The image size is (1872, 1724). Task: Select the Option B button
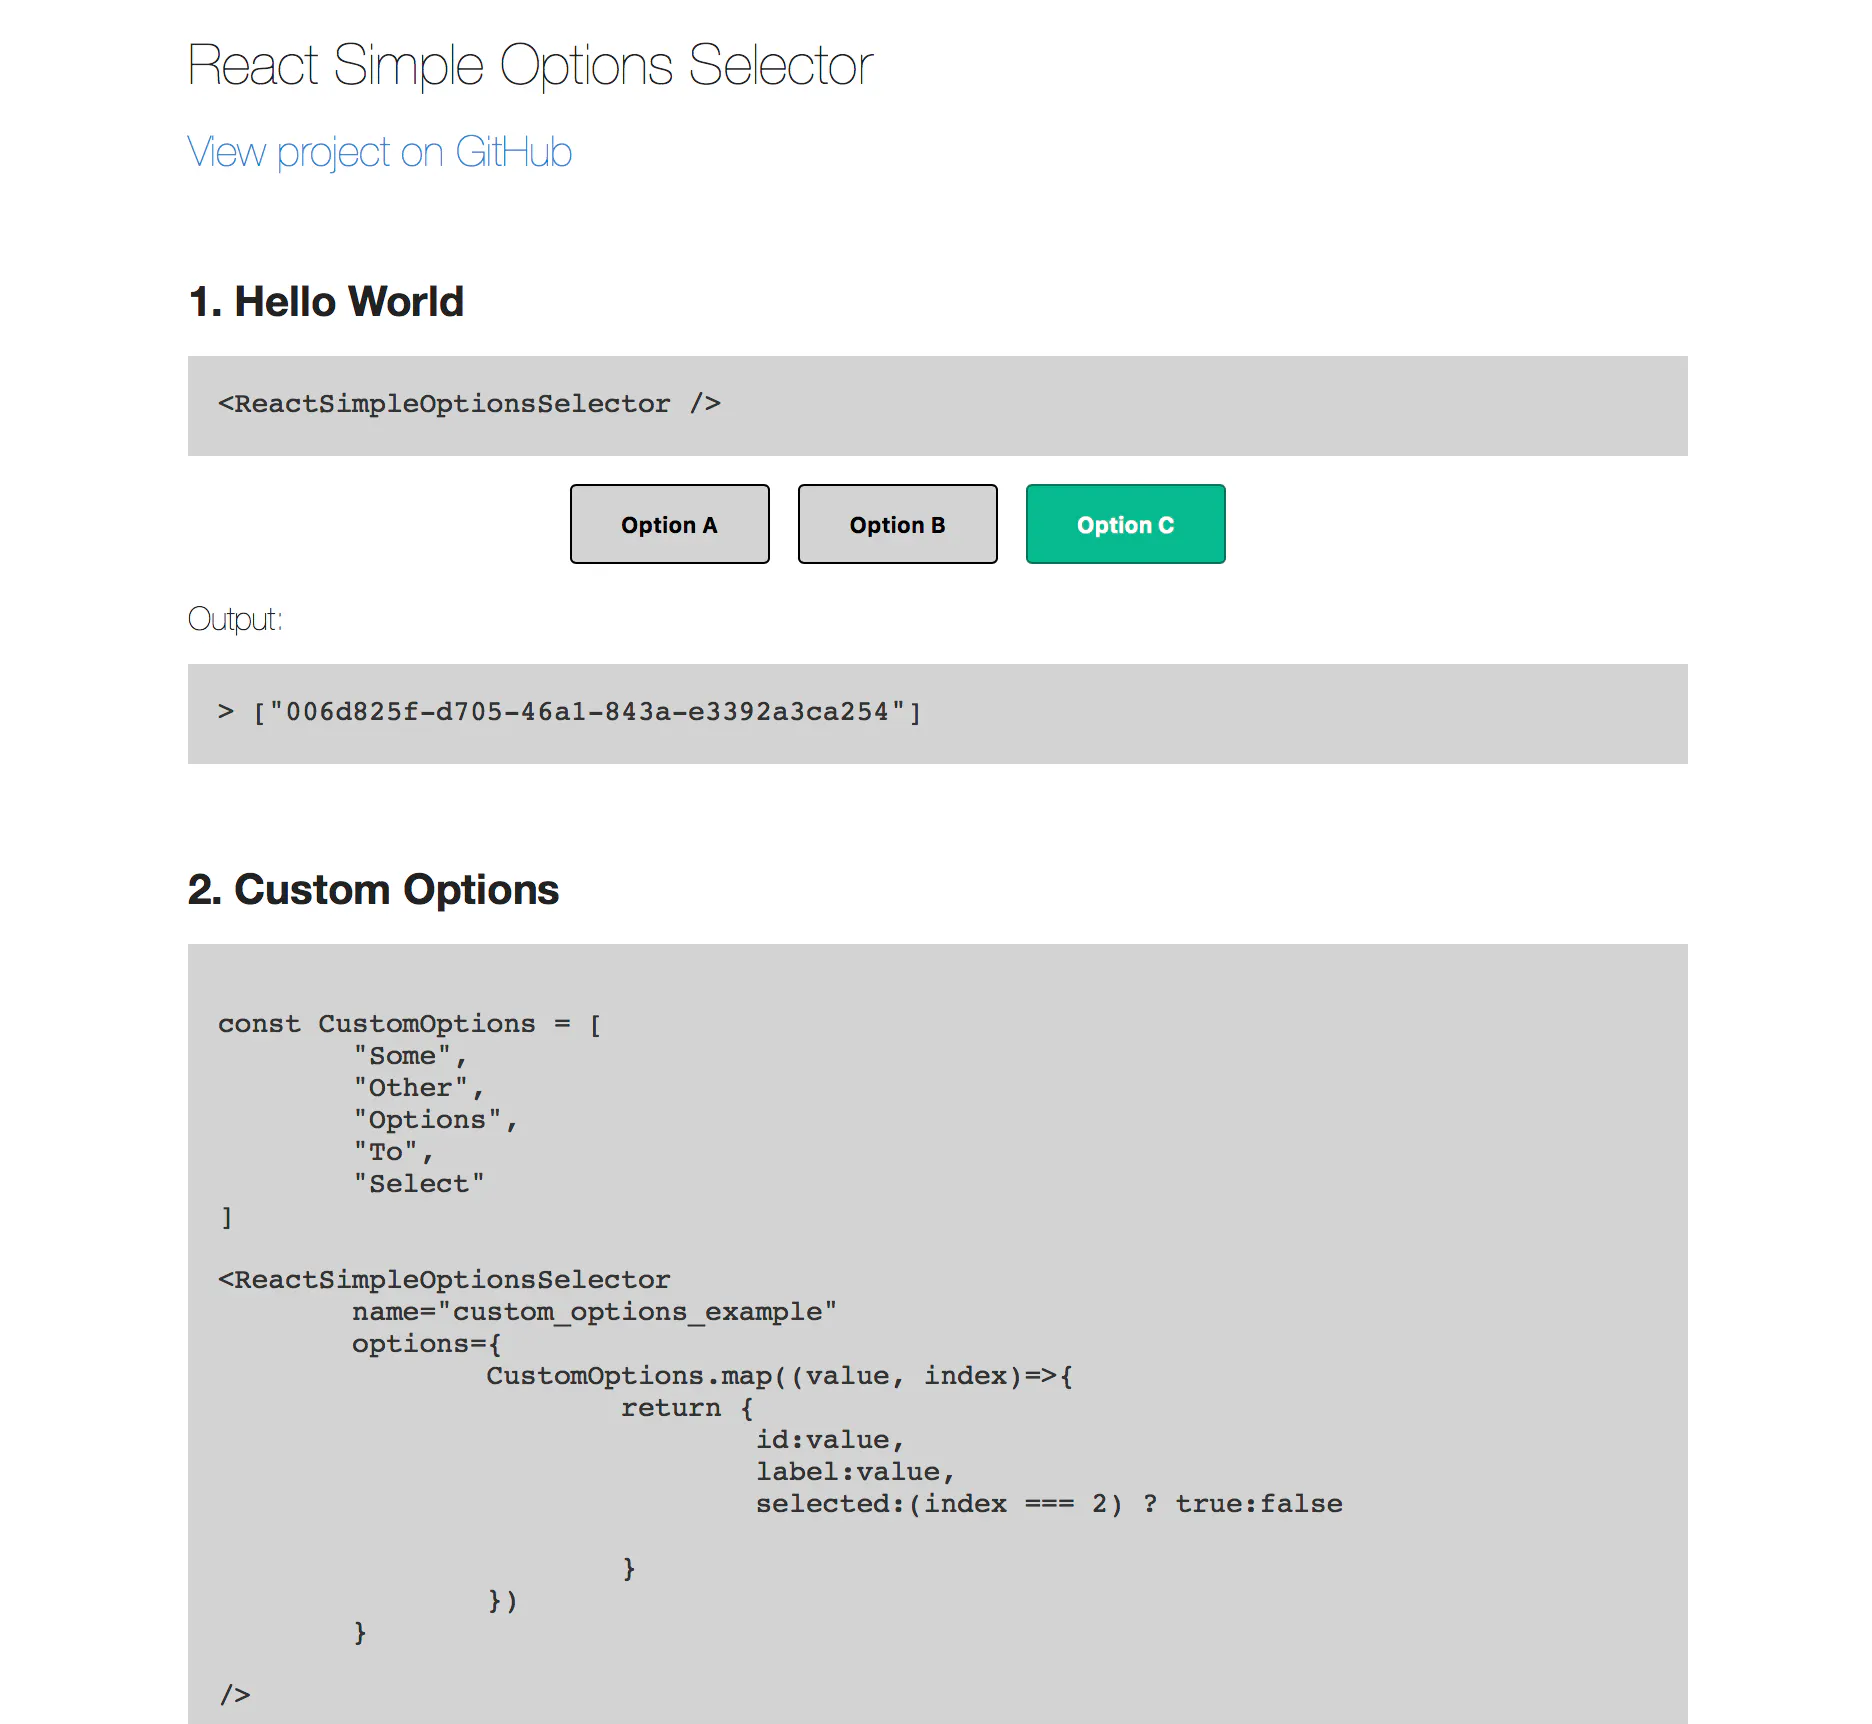898,524
